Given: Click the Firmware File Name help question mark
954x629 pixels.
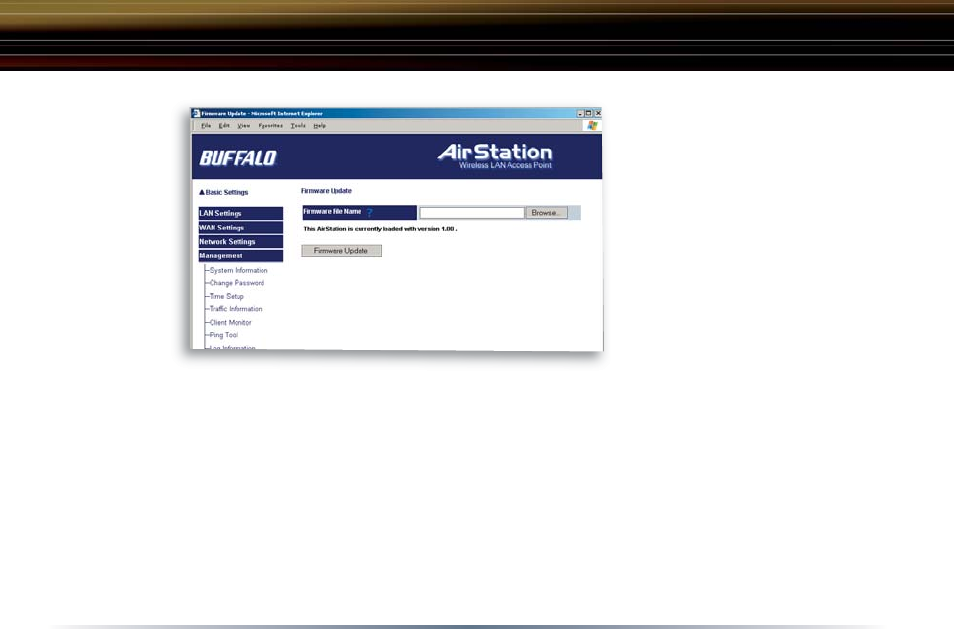Looking at the screenshot, I should coord(369,212).
